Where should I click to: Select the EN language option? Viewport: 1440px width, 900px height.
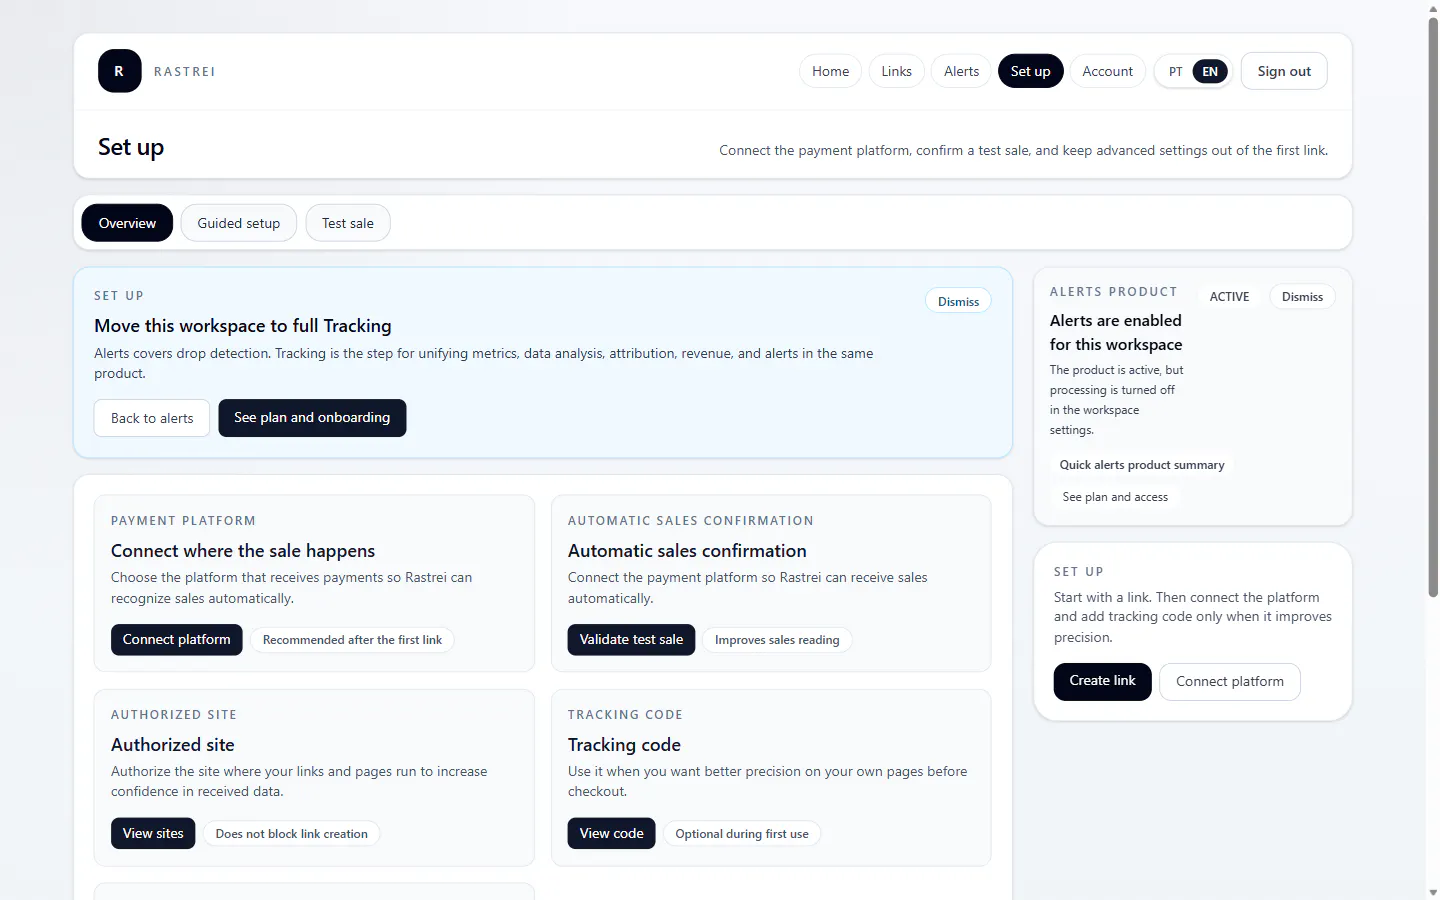click(1210, 71)
